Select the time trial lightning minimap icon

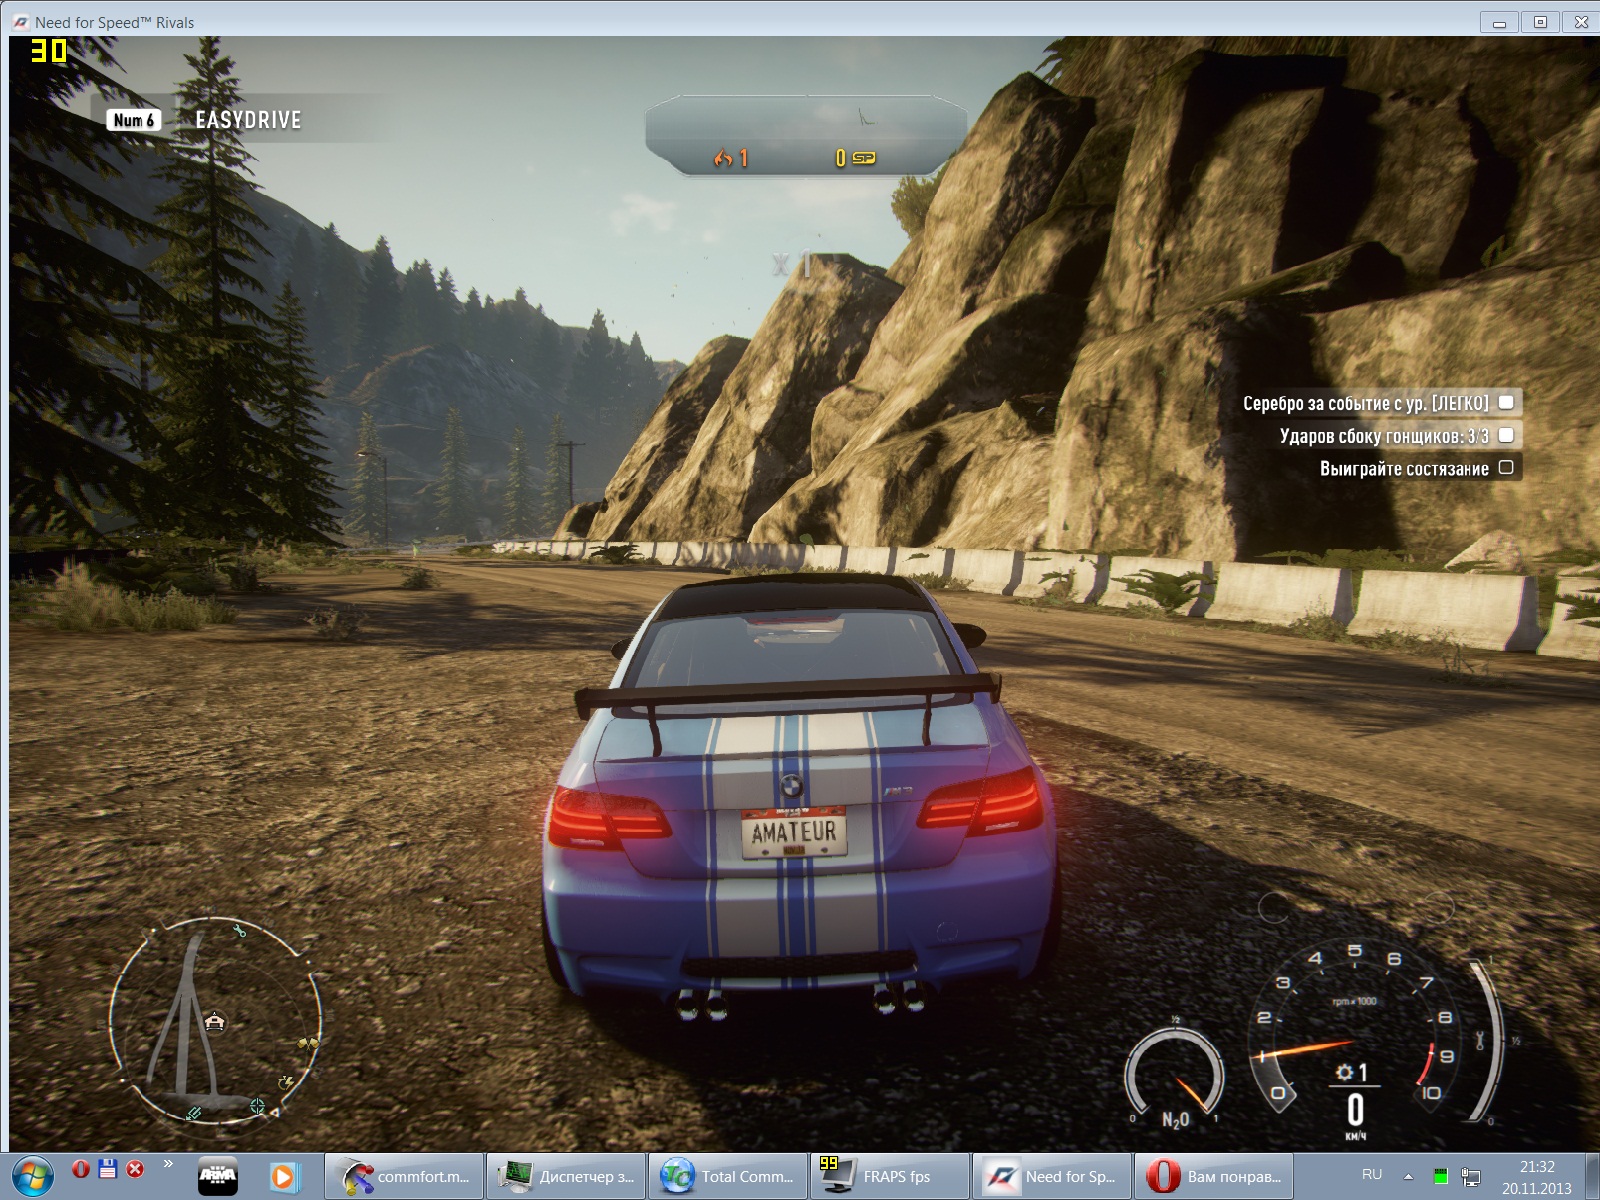pos(285,1082)
